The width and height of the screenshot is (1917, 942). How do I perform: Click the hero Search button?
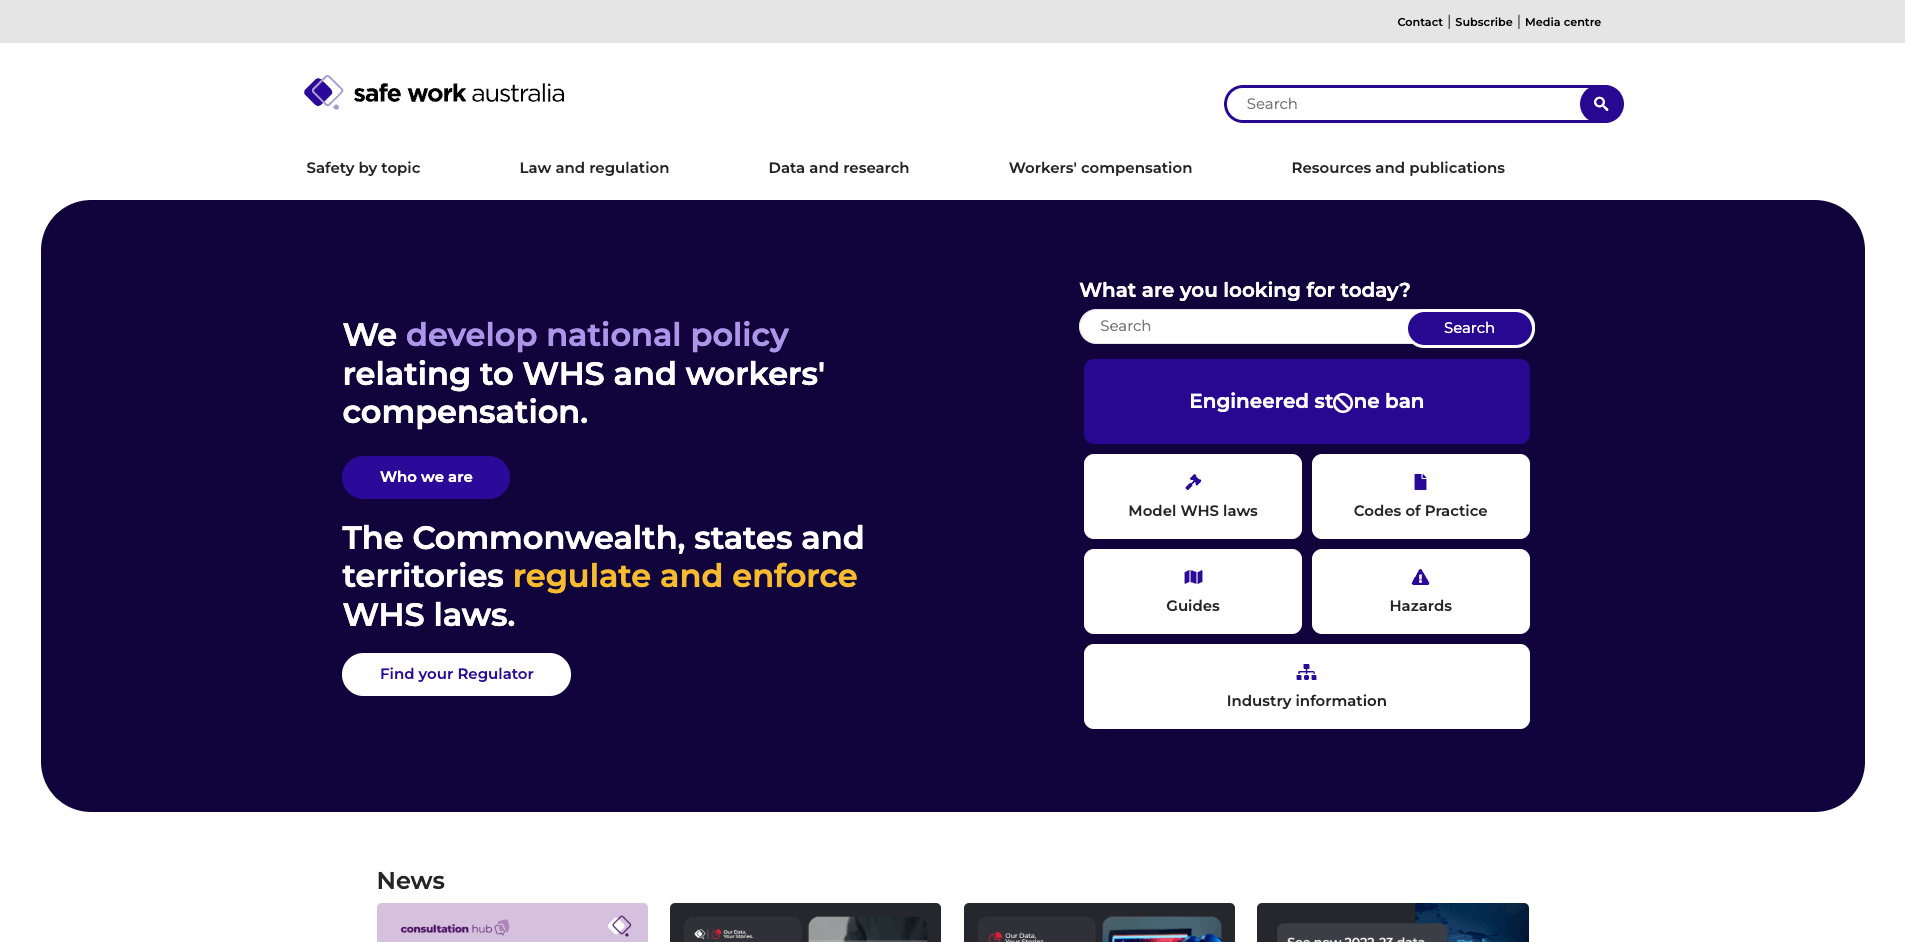point(1469,328)
